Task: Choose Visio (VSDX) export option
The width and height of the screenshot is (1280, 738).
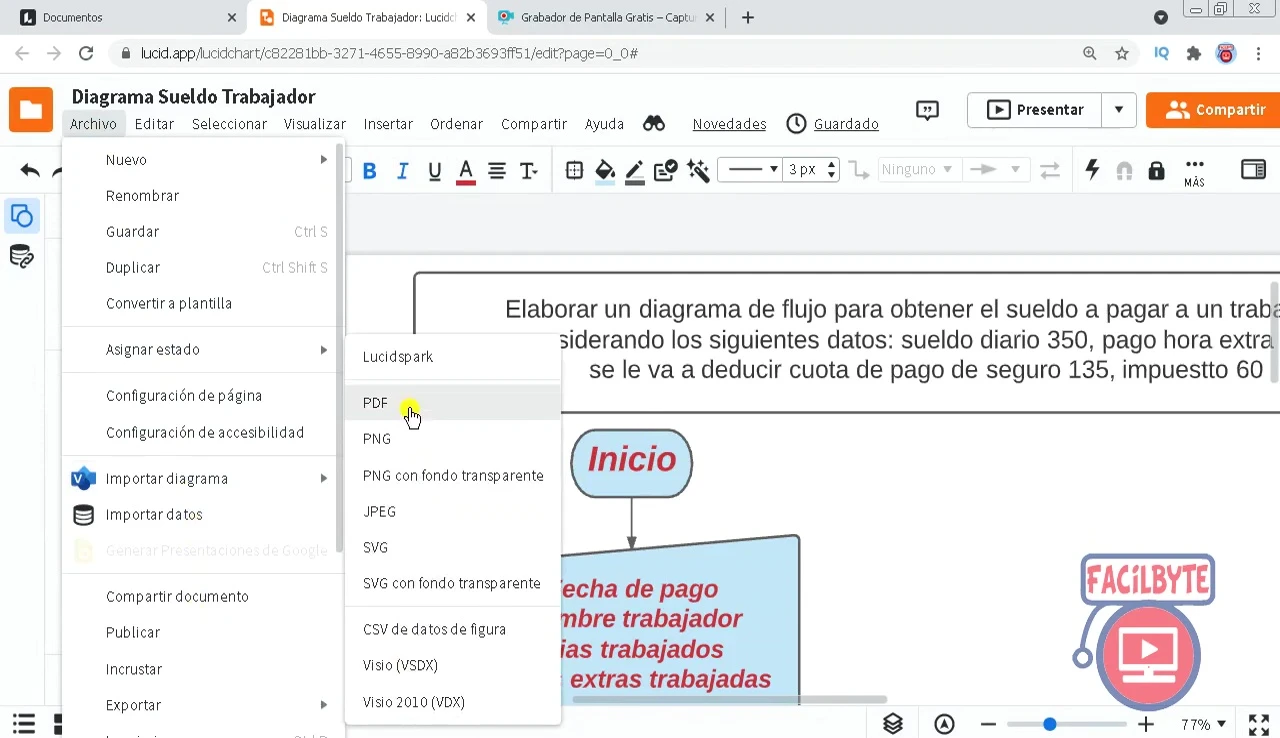Action: (452, 665)
